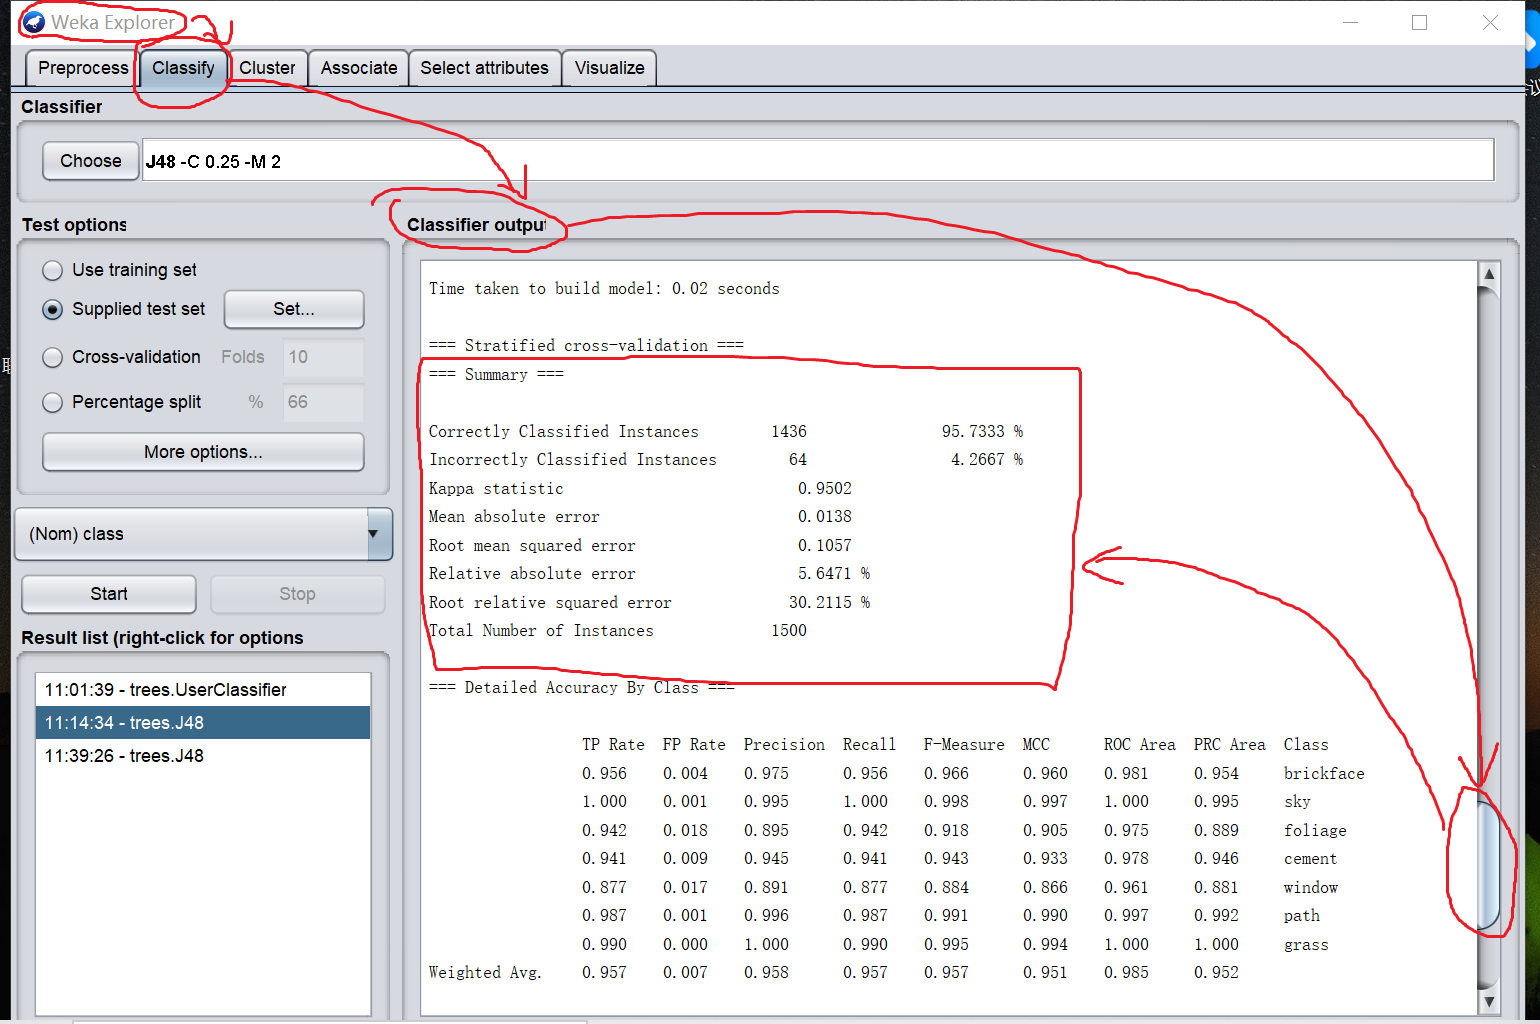The width and height of the screenshot is (1540, 1024).
Task: Click the Stop button
Action: pyautogui.click(x=297, y=594)
